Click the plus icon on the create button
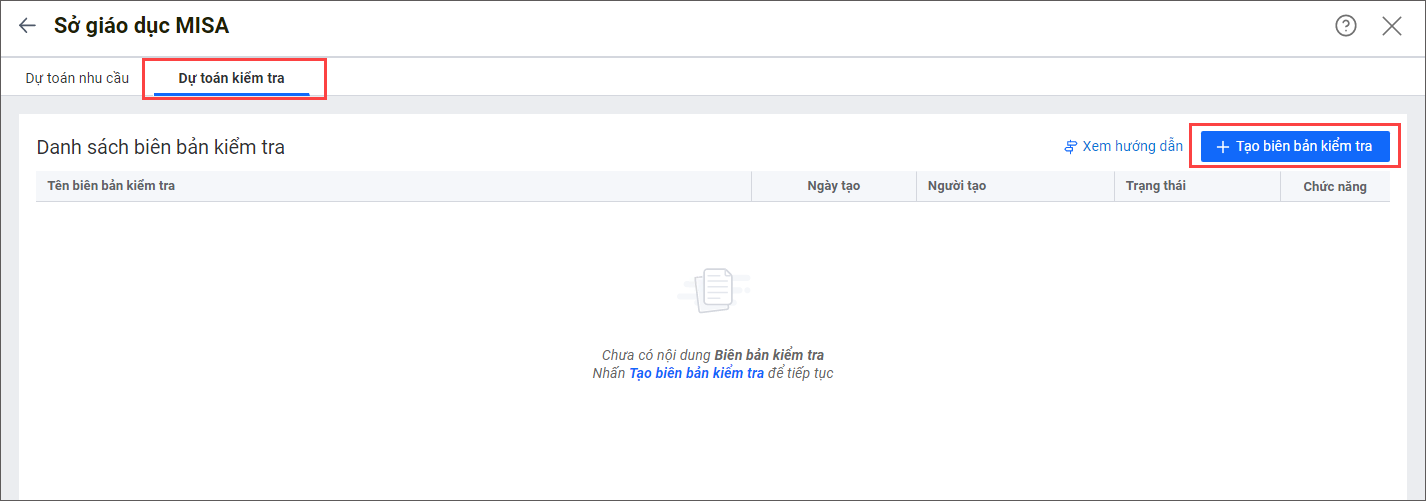The image size is (1426, 501). (x=1222, y=147)
